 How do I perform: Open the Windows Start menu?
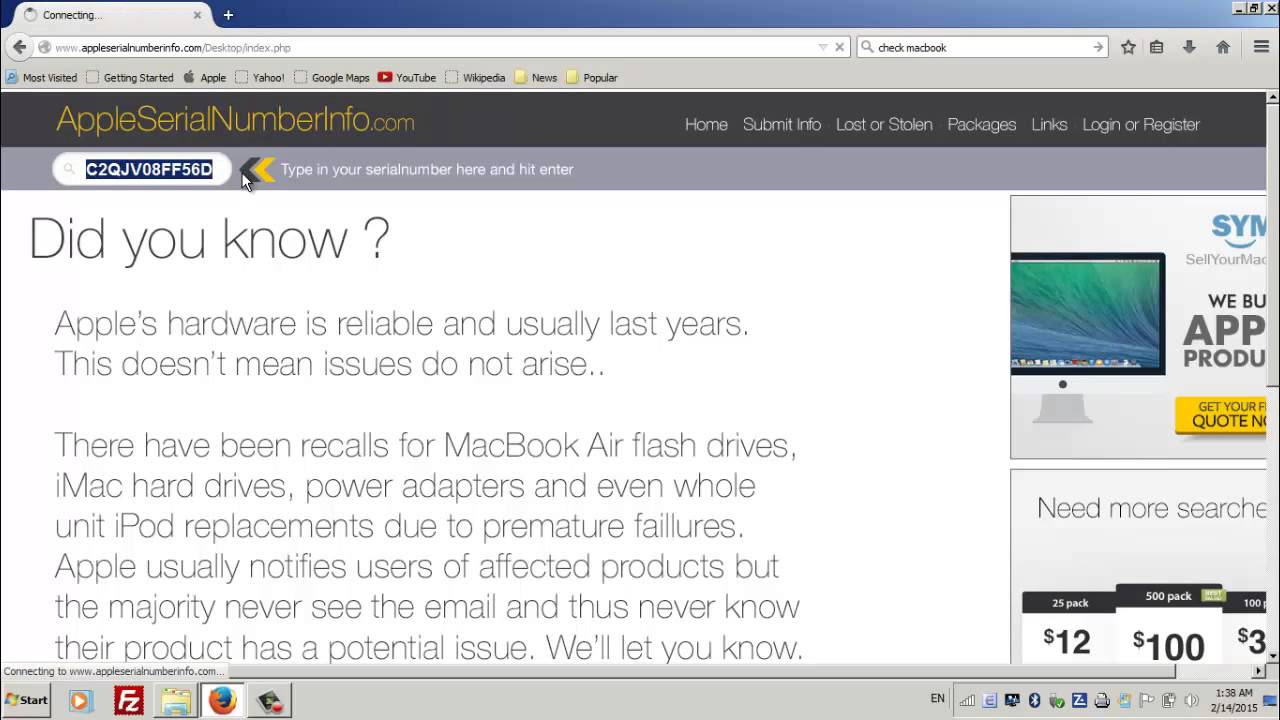coord(27,700)
